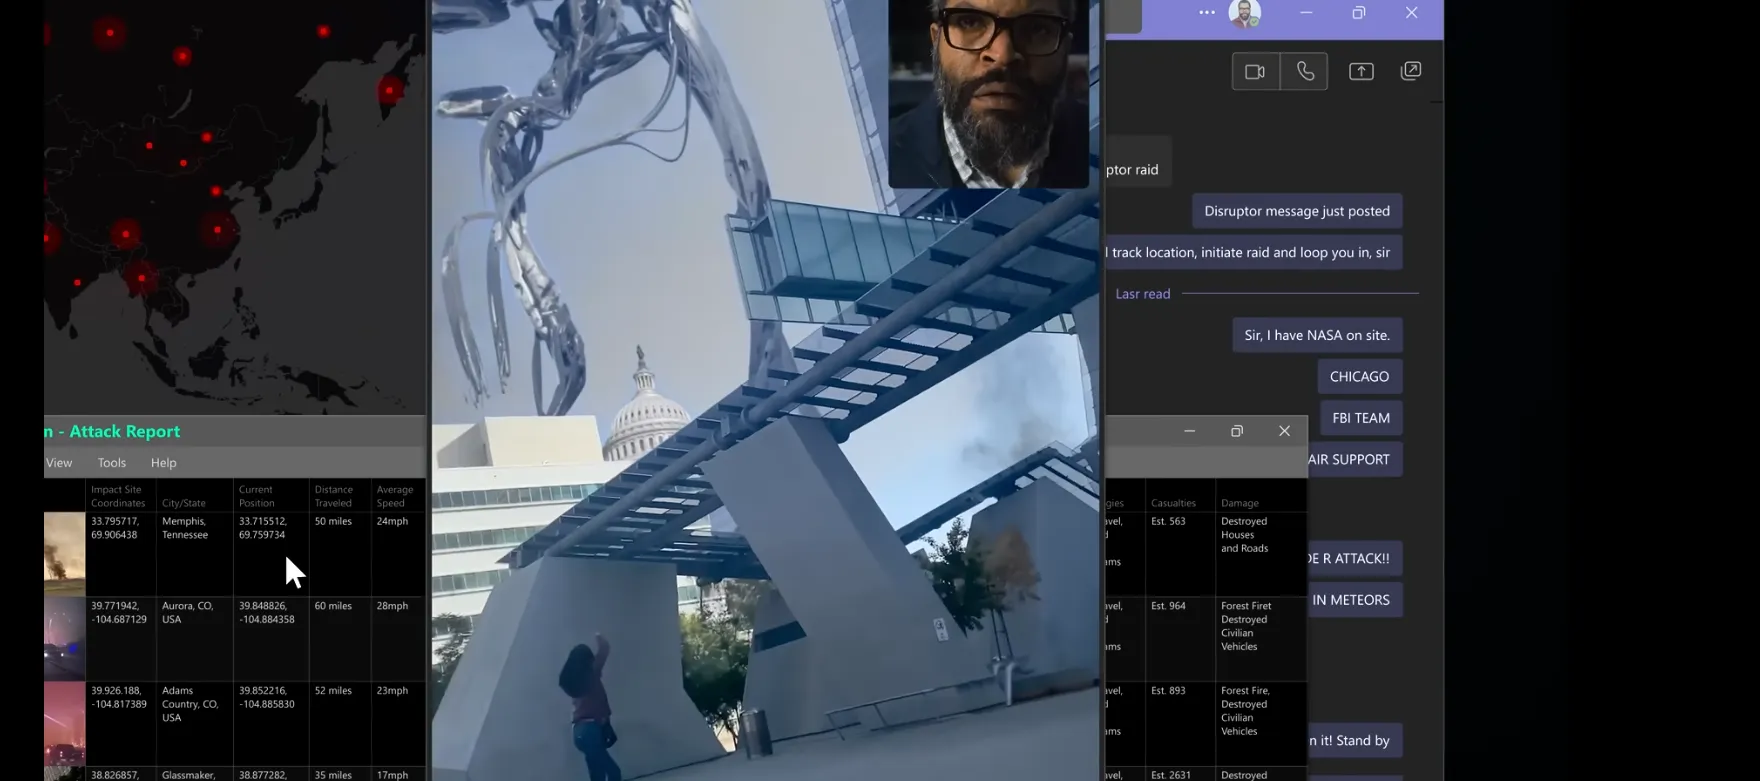The image size is (1760, 781).
Task: Sort by Average Speed column header
Action: (395, 496)
